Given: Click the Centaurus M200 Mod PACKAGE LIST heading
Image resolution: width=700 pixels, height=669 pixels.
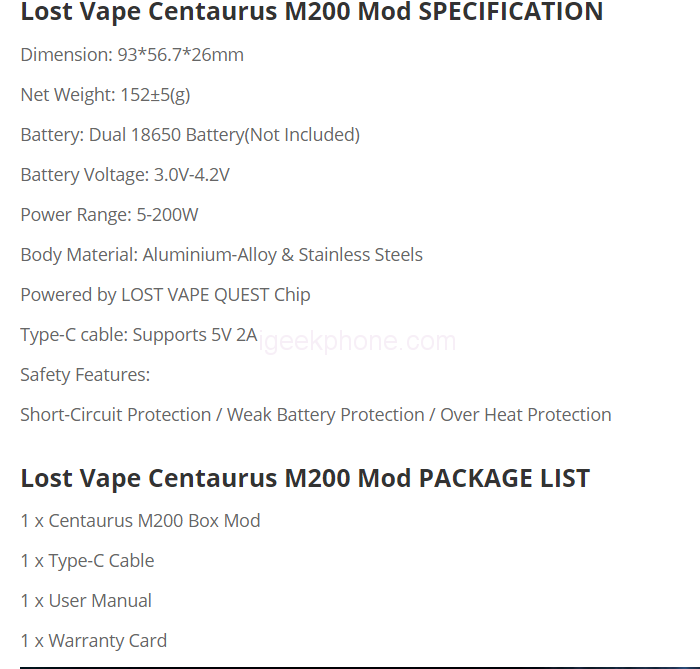Looking at the screenshot, I should point(305,478).
